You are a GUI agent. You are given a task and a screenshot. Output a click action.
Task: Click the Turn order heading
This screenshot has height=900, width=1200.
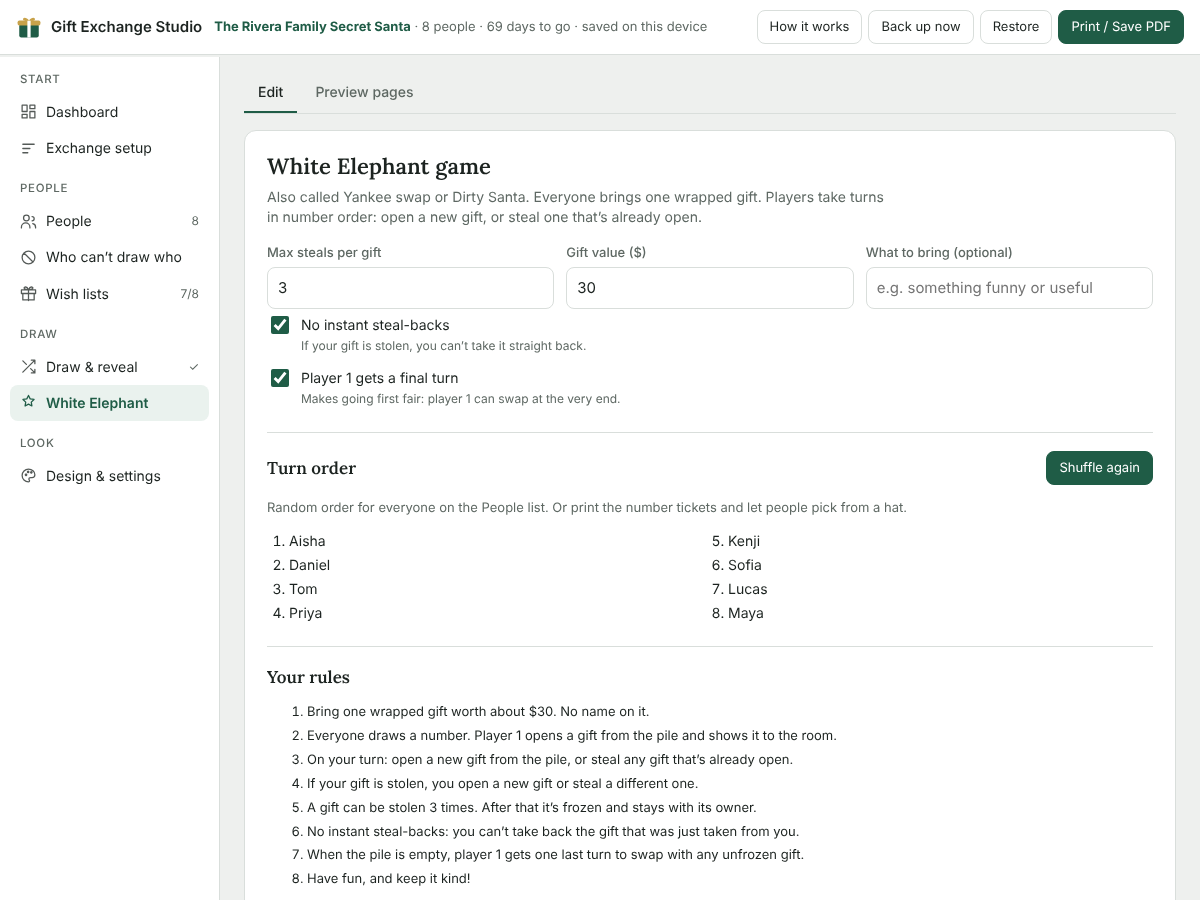click(x=311, y=468)
